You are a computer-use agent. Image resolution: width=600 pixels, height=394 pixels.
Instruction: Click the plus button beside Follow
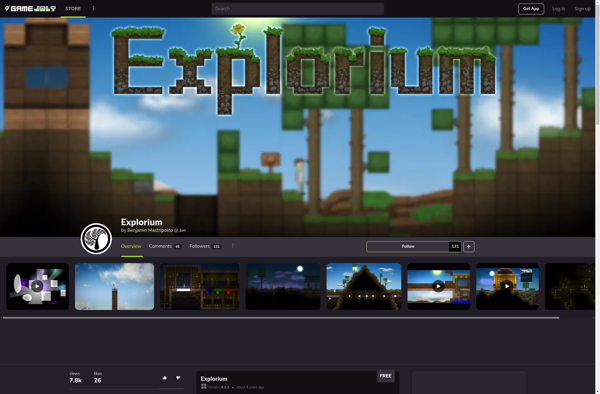pyautogui.click(x=469, y=247)
